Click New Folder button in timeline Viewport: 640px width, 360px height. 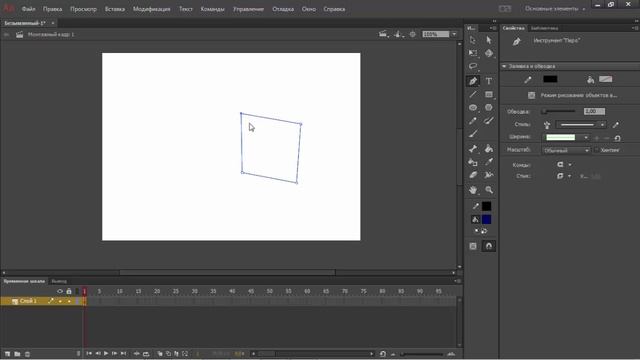pos(17,354)
